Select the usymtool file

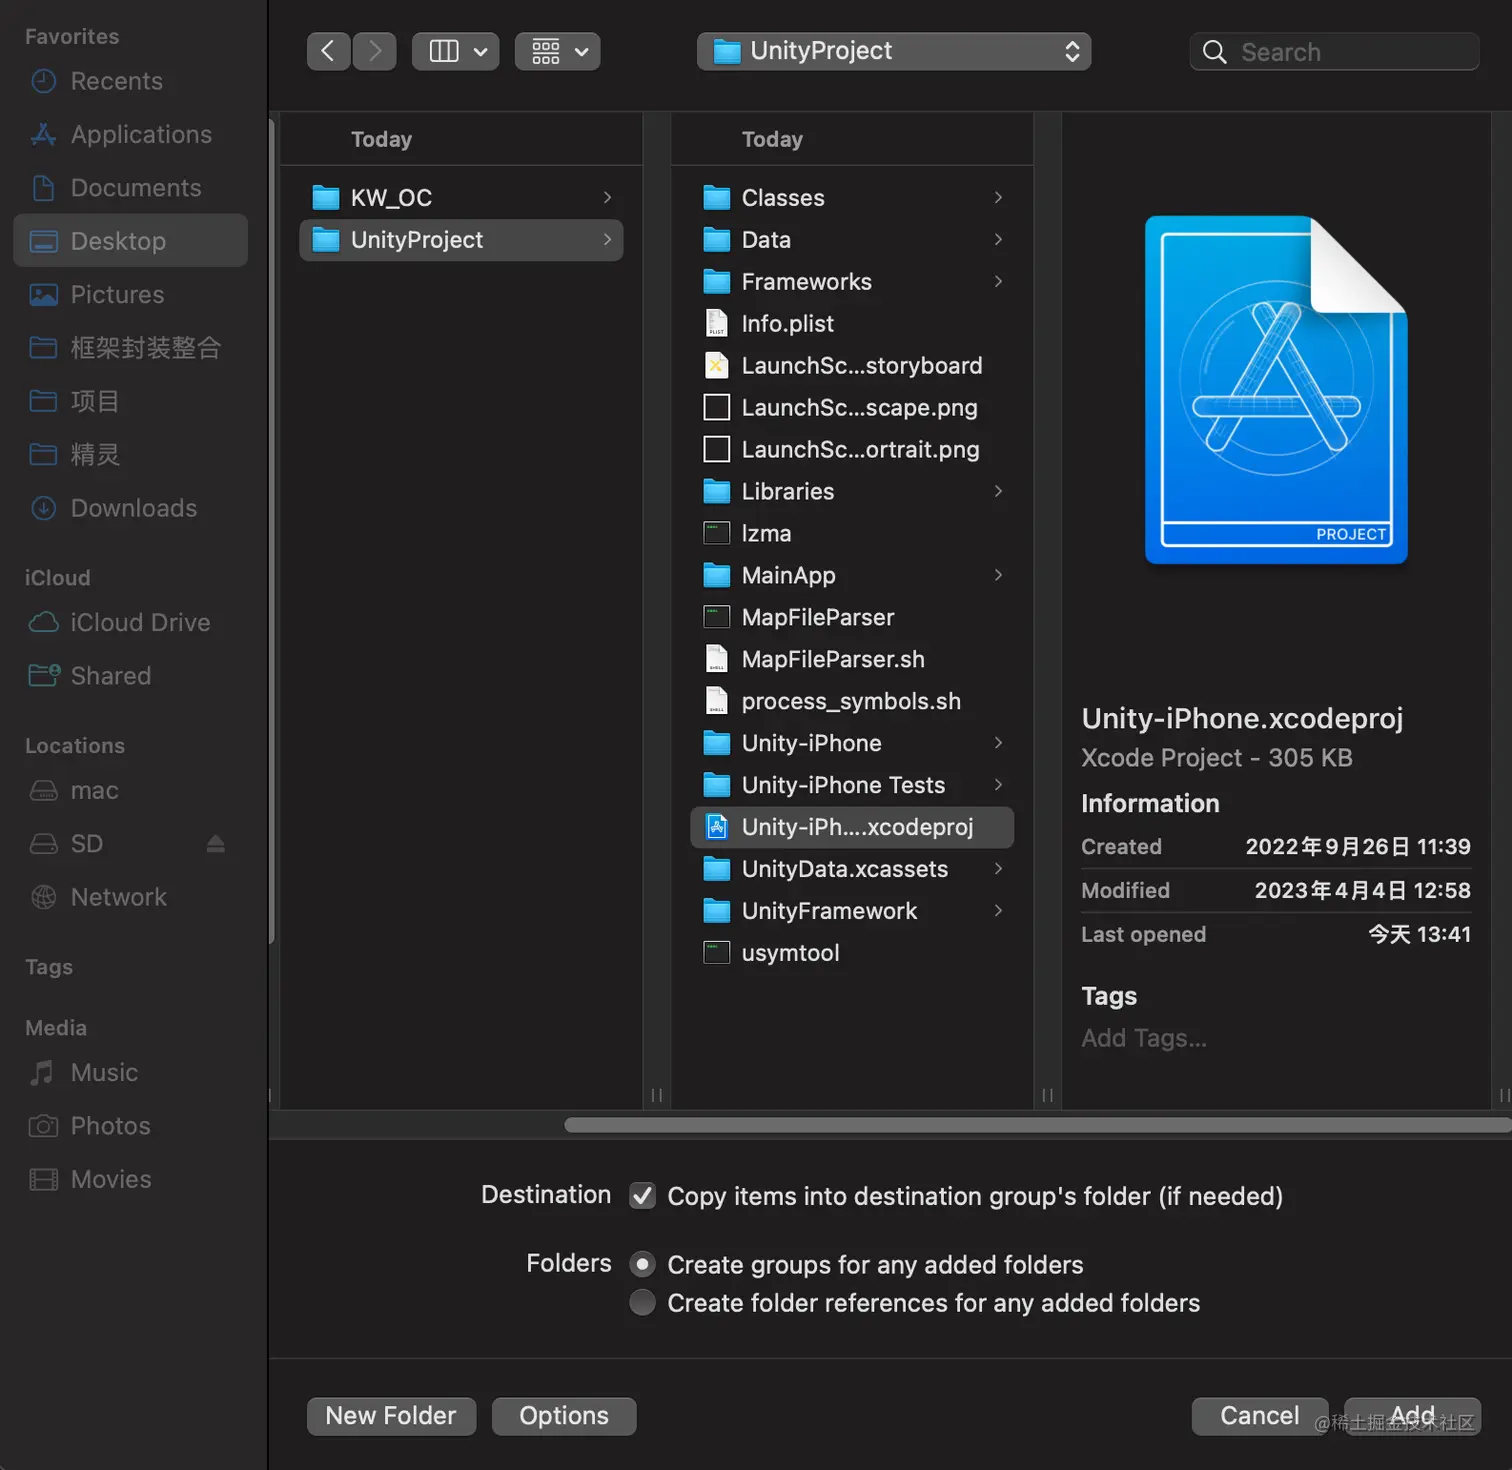(x=852, y=953)
